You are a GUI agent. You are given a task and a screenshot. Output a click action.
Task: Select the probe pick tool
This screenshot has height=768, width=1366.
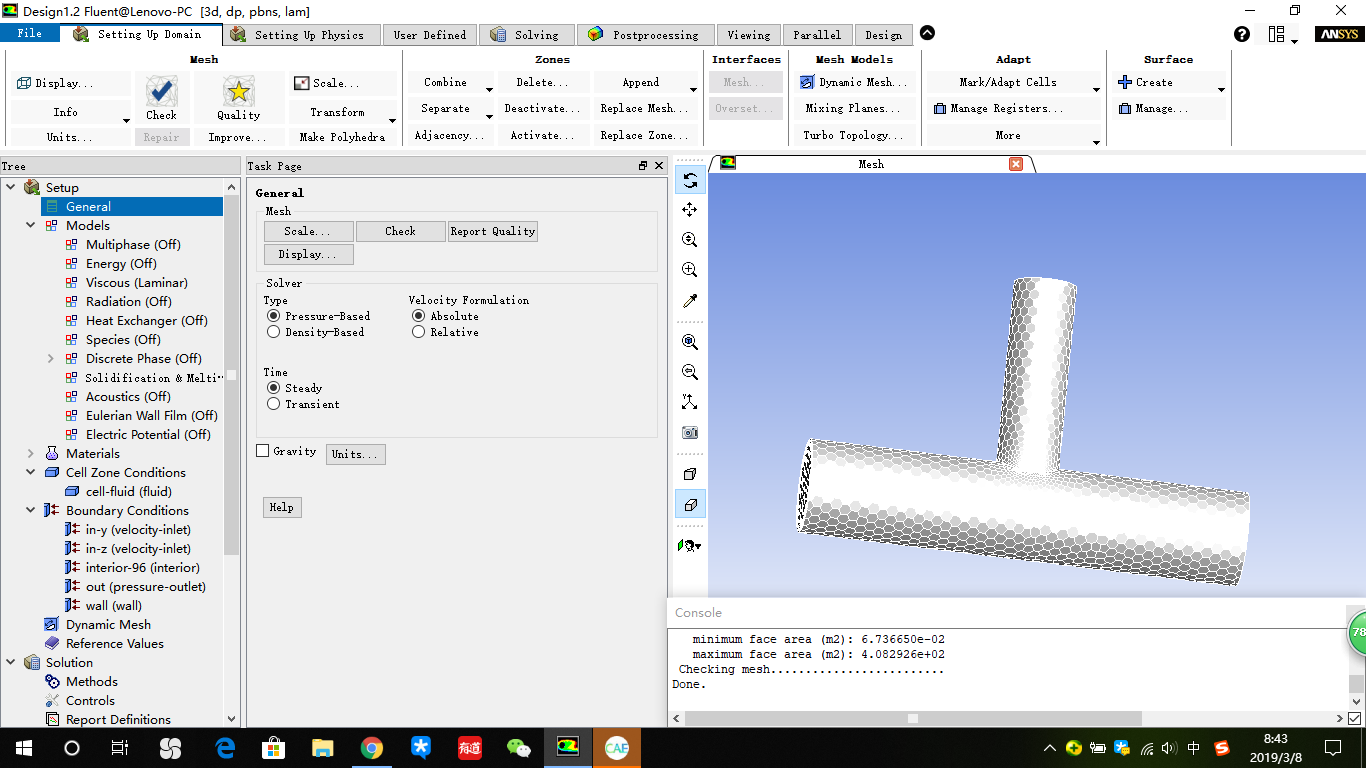(x=689, y=300)
